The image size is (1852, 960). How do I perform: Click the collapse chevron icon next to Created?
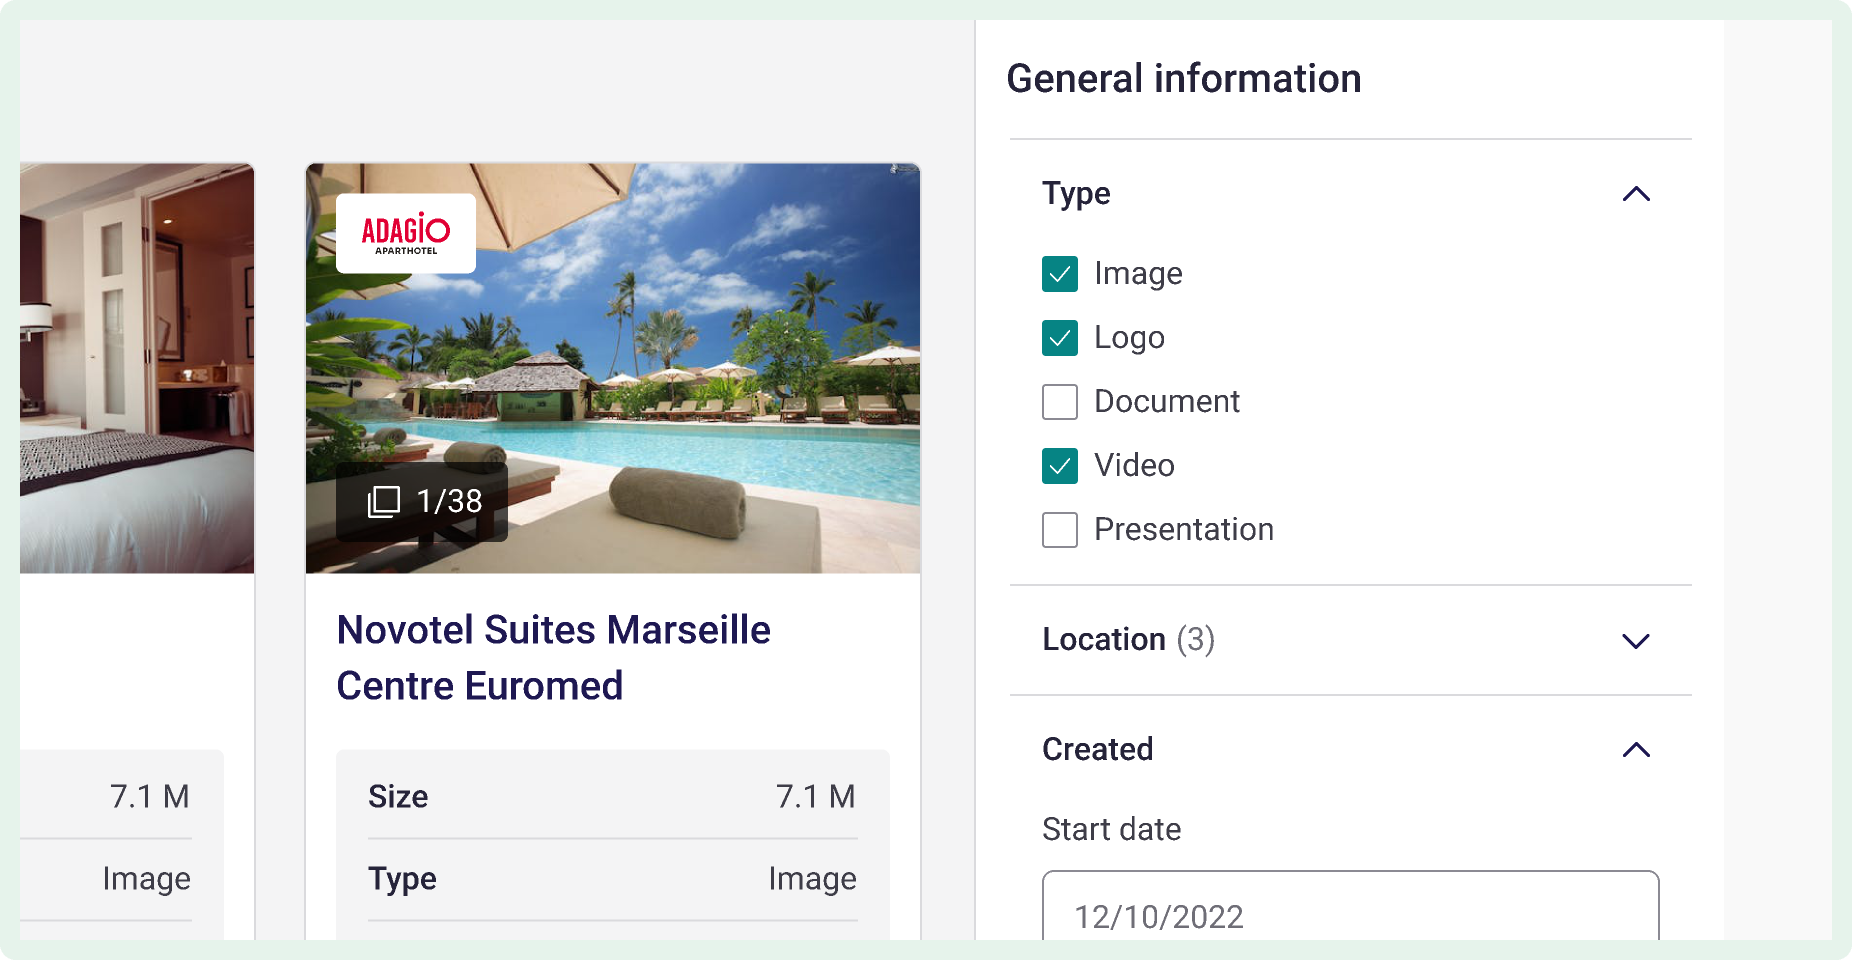tap(1636, 750)
